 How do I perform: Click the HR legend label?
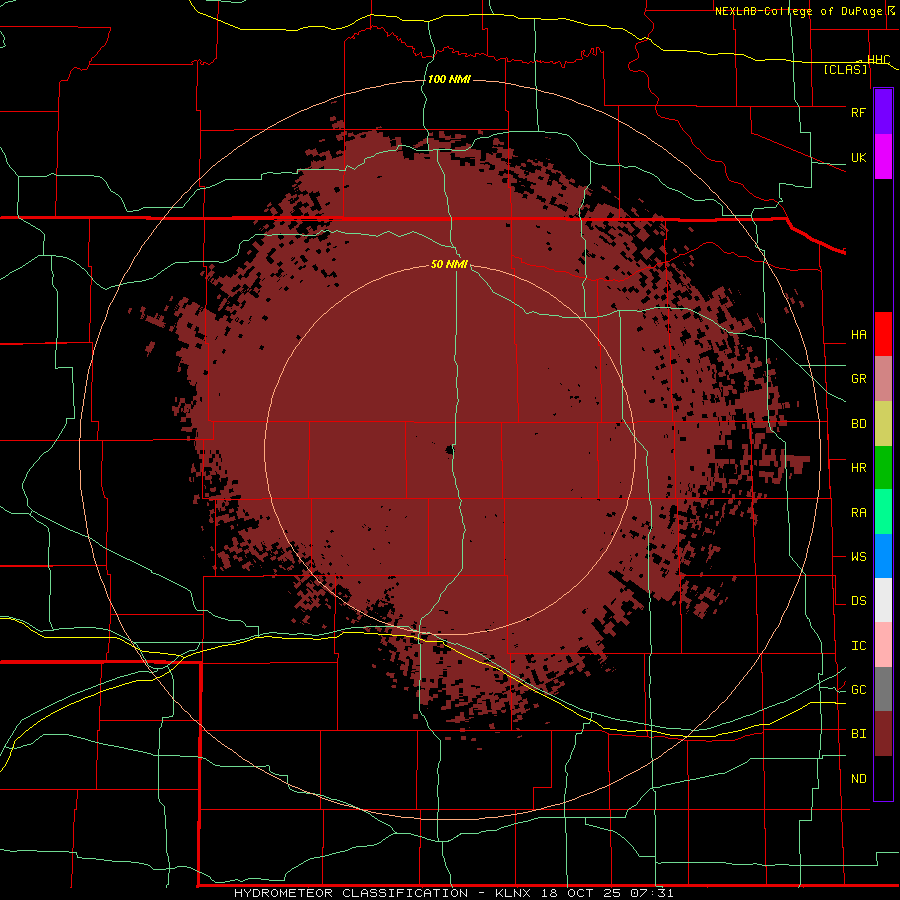859,468
